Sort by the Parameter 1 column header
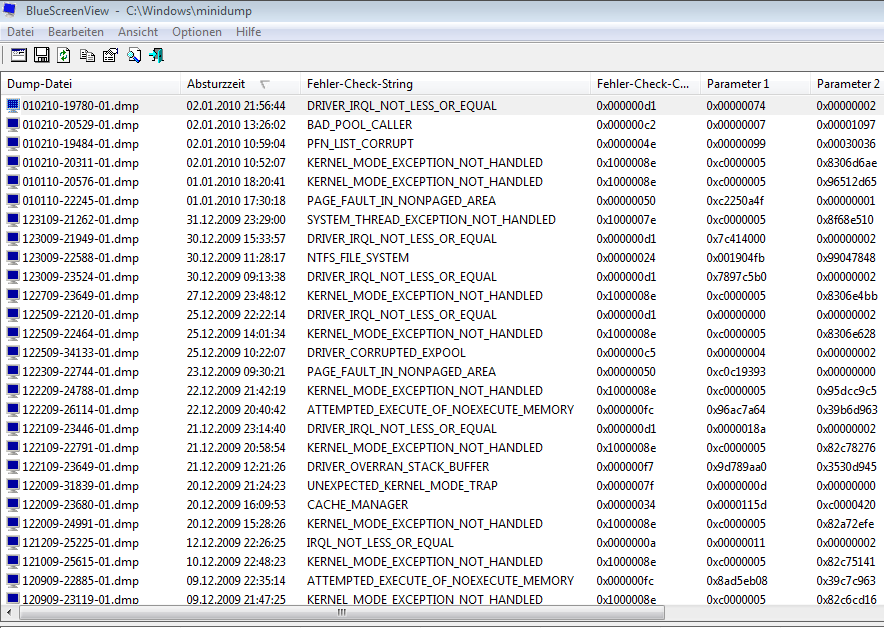This screenshot has height=628, width=884. 755,84
